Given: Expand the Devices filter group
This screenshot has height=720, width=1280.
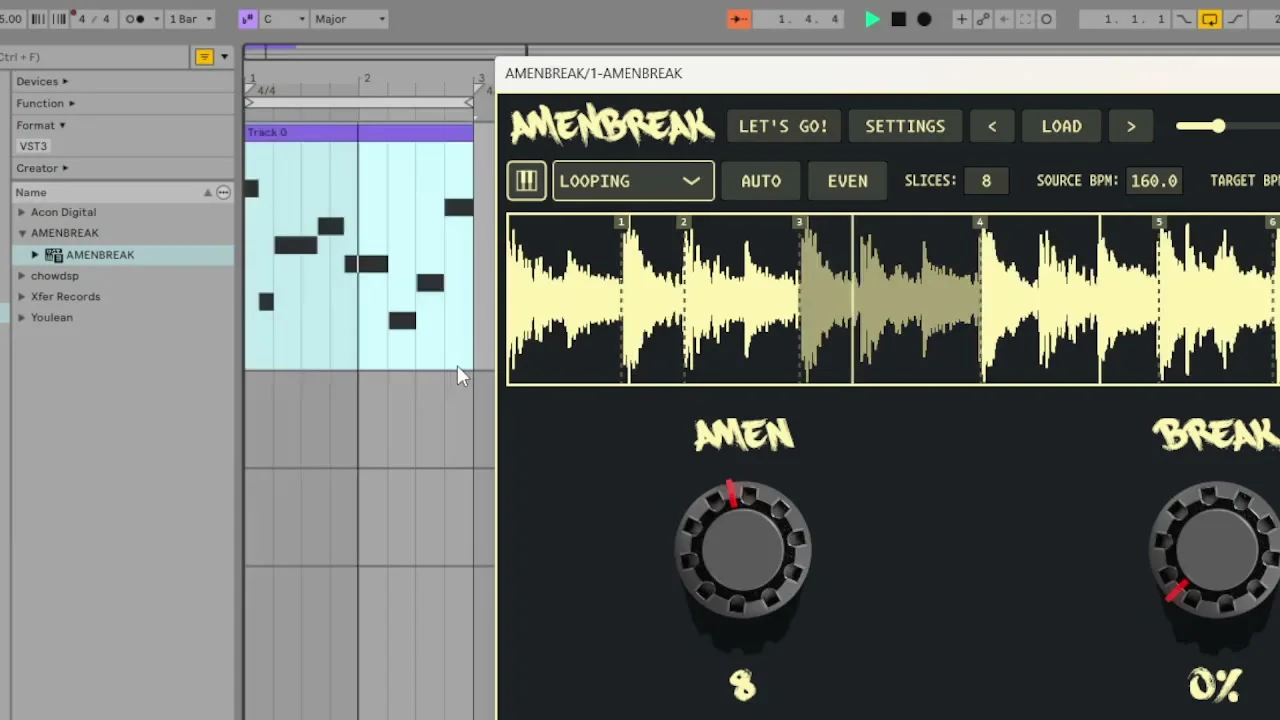Looking at the screenshot, I should (42, 81).
